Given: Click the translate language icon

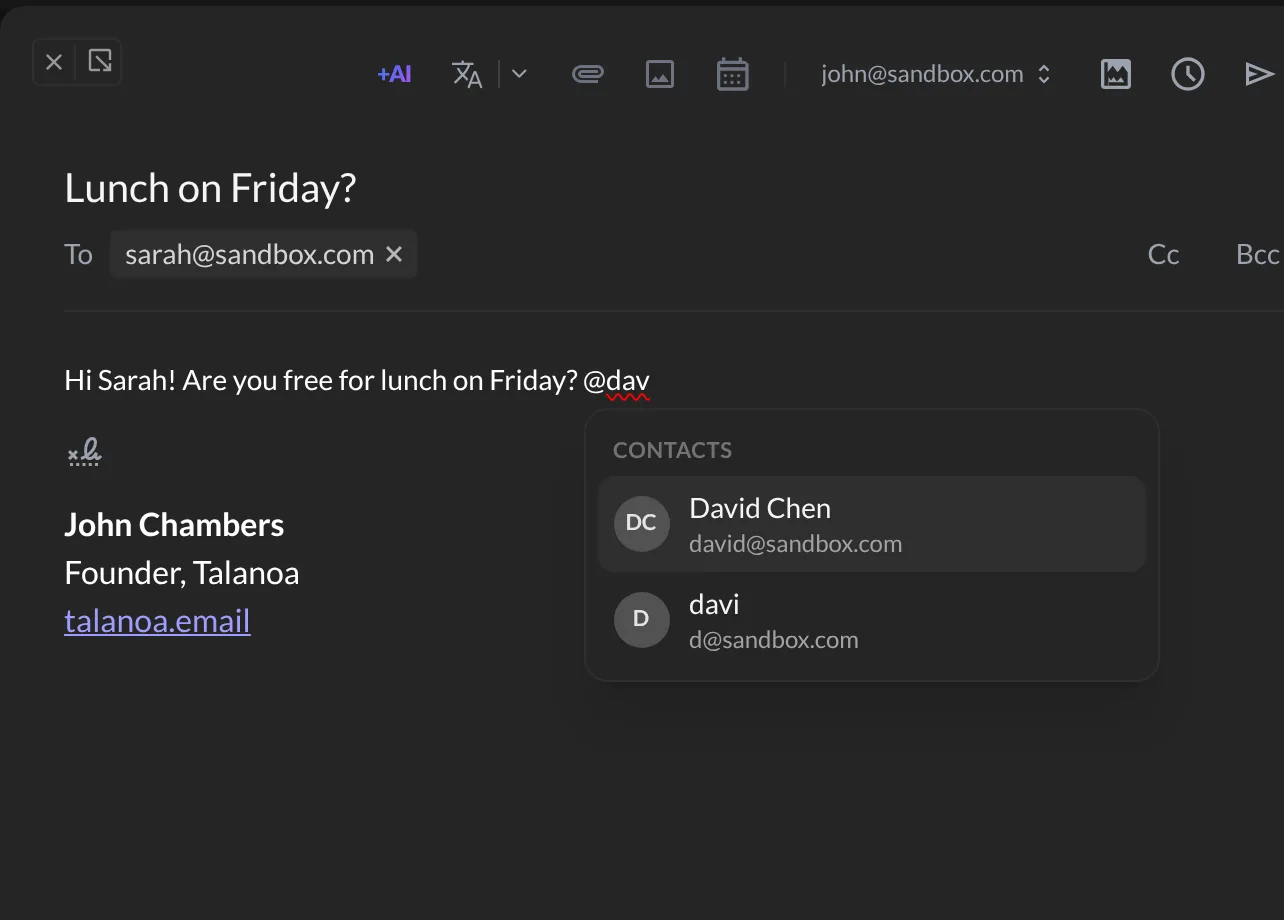Looking at the screenshot, I should click(467, 74).
